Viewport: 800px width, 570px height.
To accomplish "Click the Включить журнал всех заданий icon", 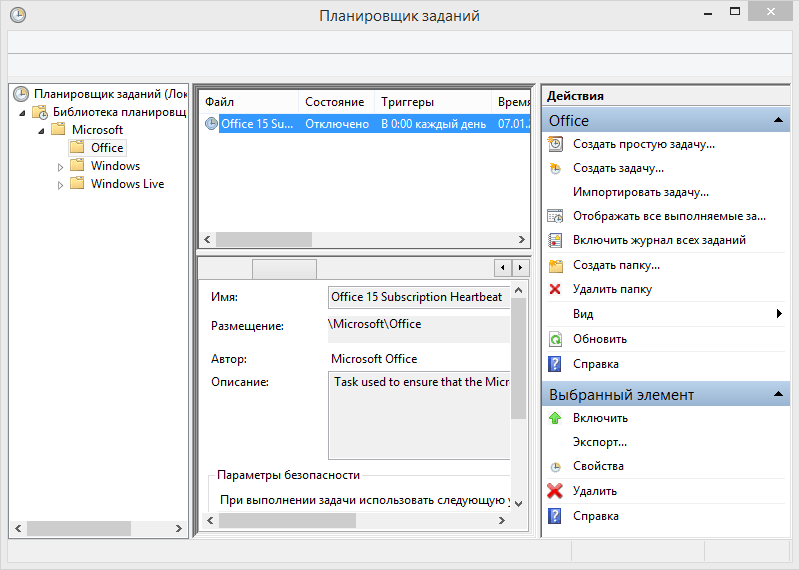I will [x=555, y=240].
